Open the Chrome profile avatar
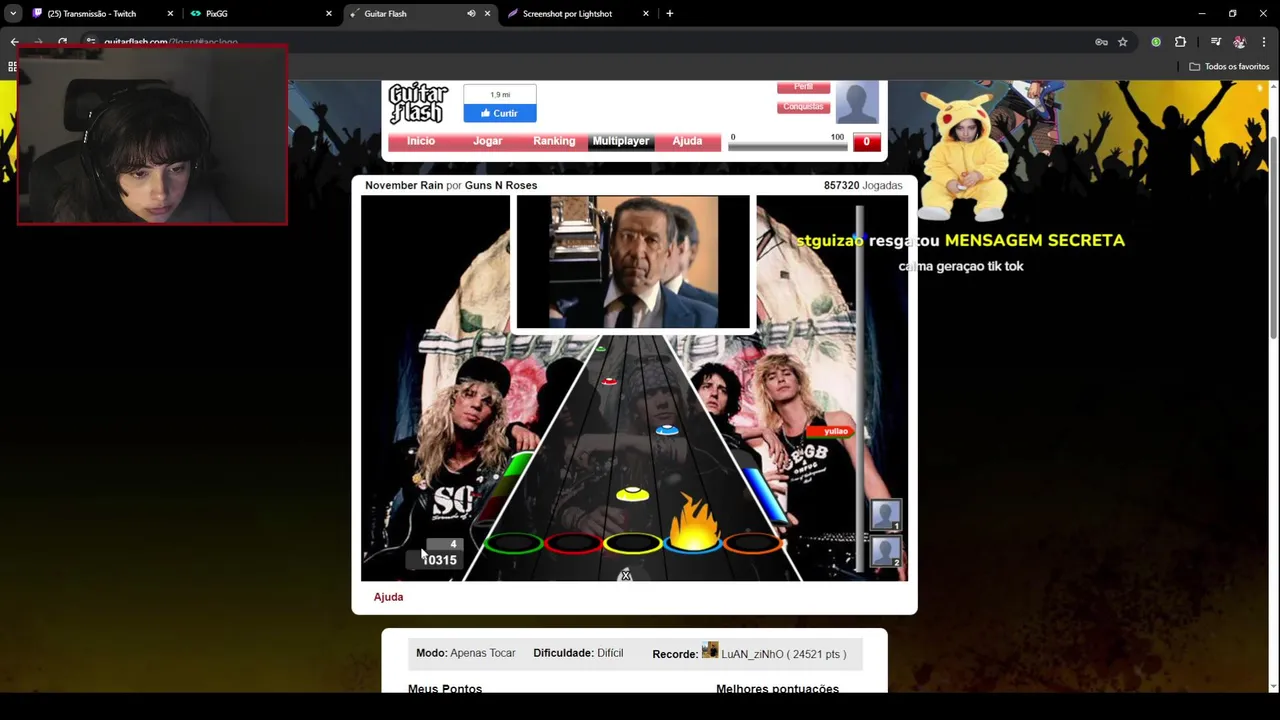Viewport: 1280px width, 720px height. (1240, 42)
